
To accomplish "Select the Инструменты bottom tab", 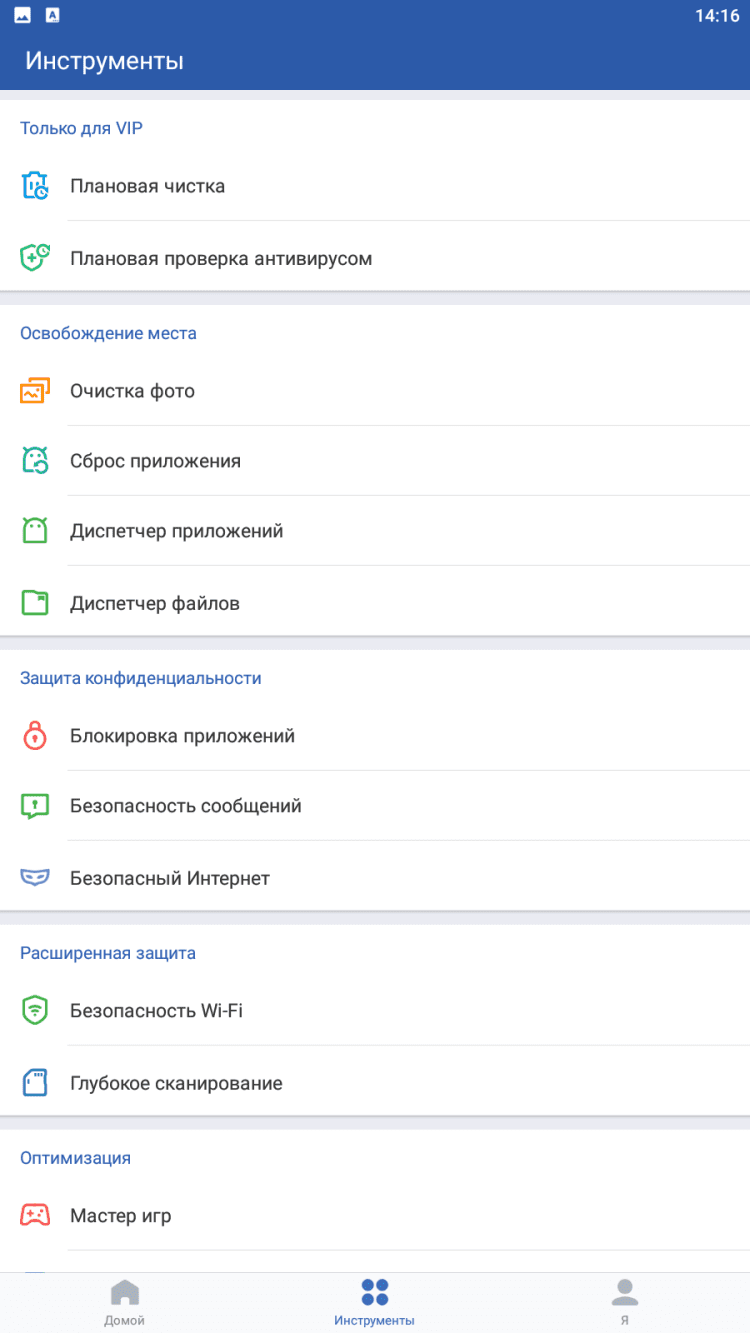I will pyautogui.click(x=375, y=1302).
